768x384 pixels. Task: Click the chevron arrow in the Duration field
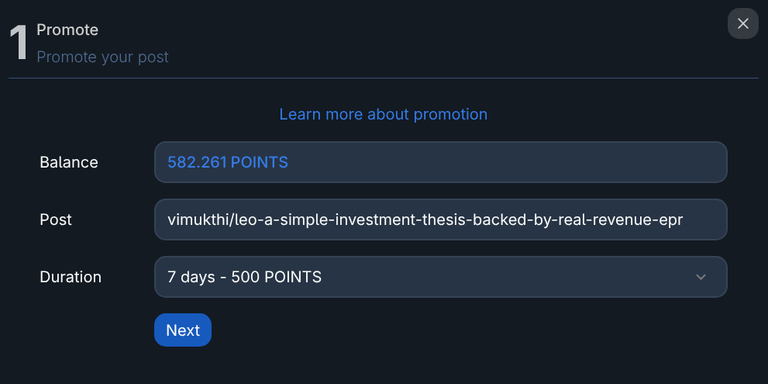(x=701, y=277)
